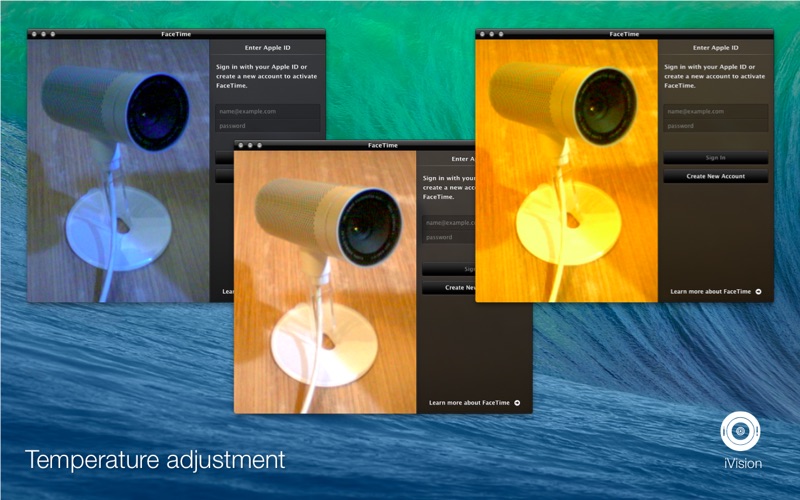This screenshot has height=500, width=800.
Task: Click the arrow icon beside Learn more in yellow-tinted window
Action: 758,291
